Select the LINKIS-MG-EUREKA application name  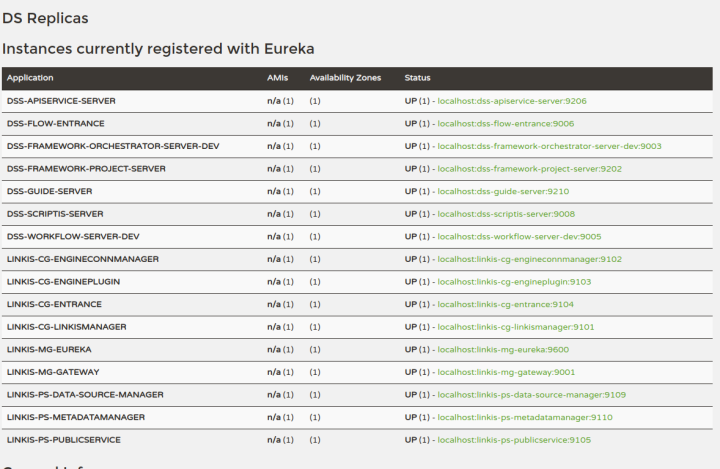point(49,350)
